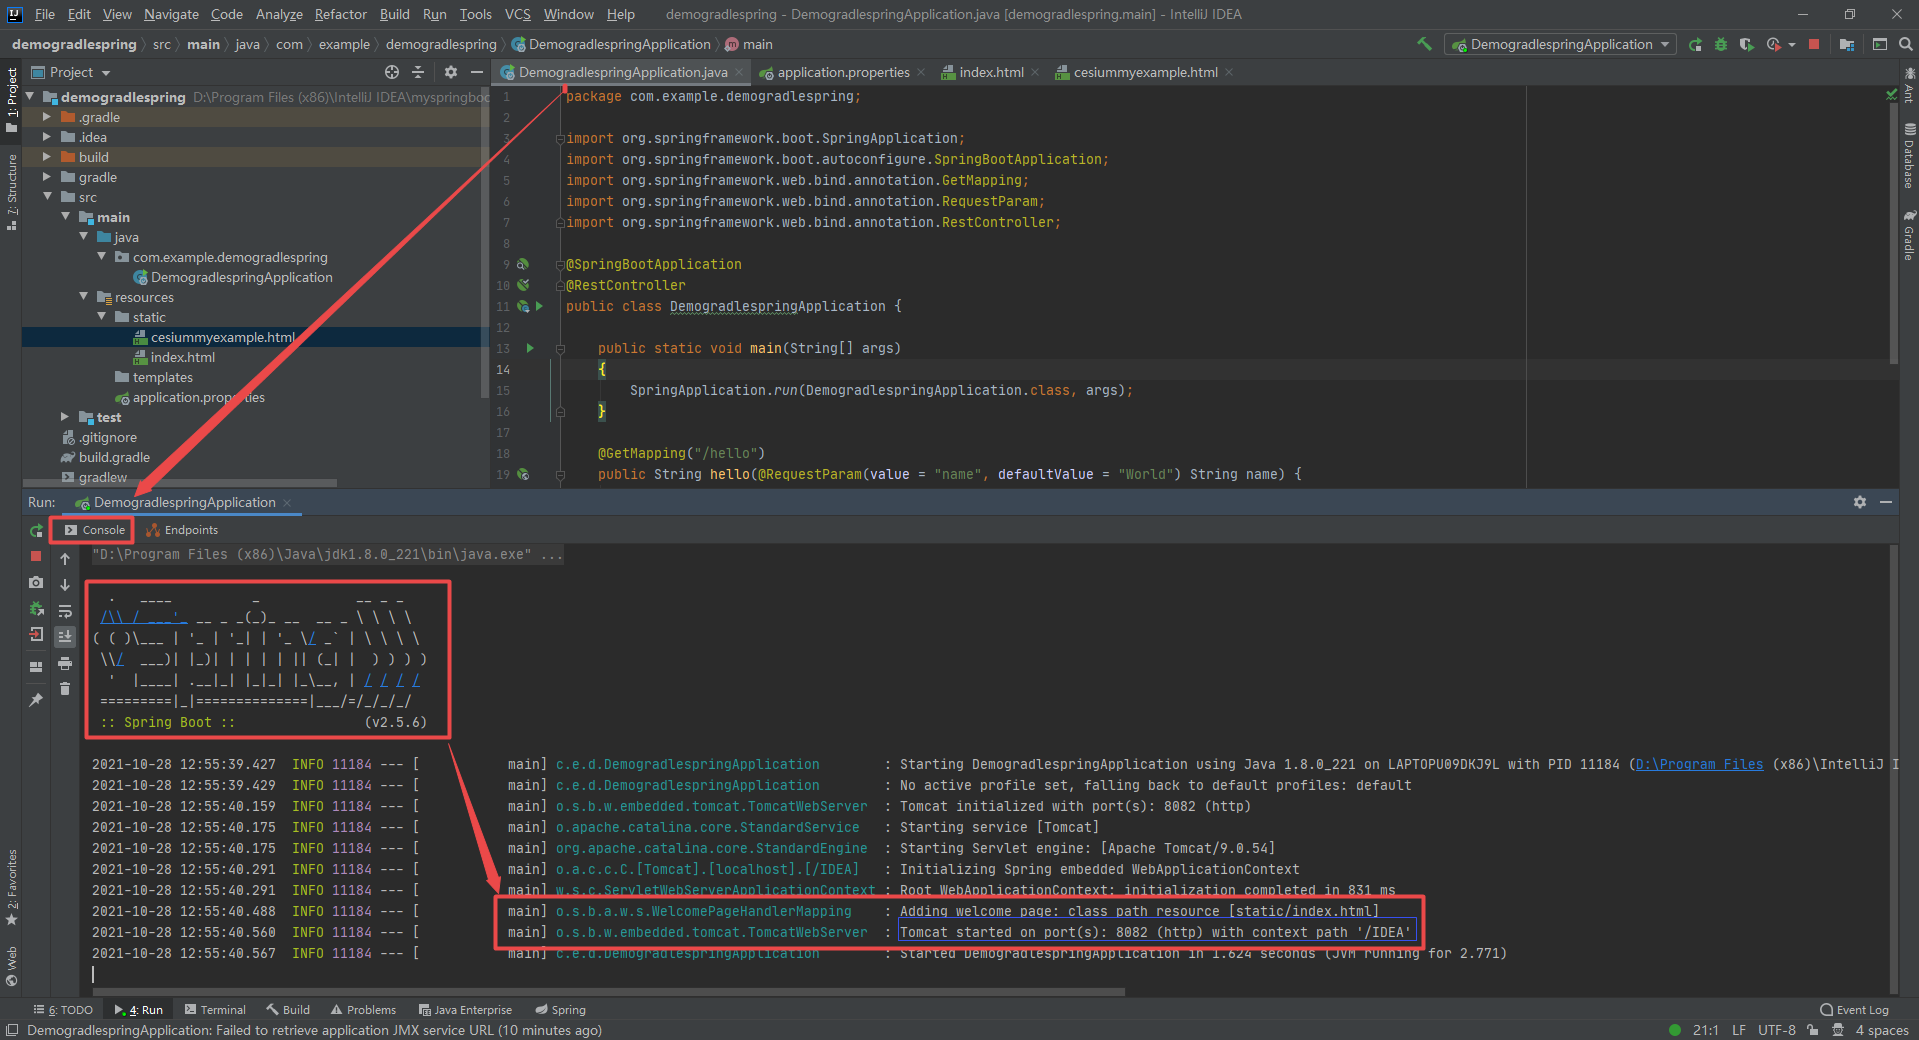Screen dimensions: 1919x1040
Task: Open the Event Log
Action: tap(1855, 1010)
